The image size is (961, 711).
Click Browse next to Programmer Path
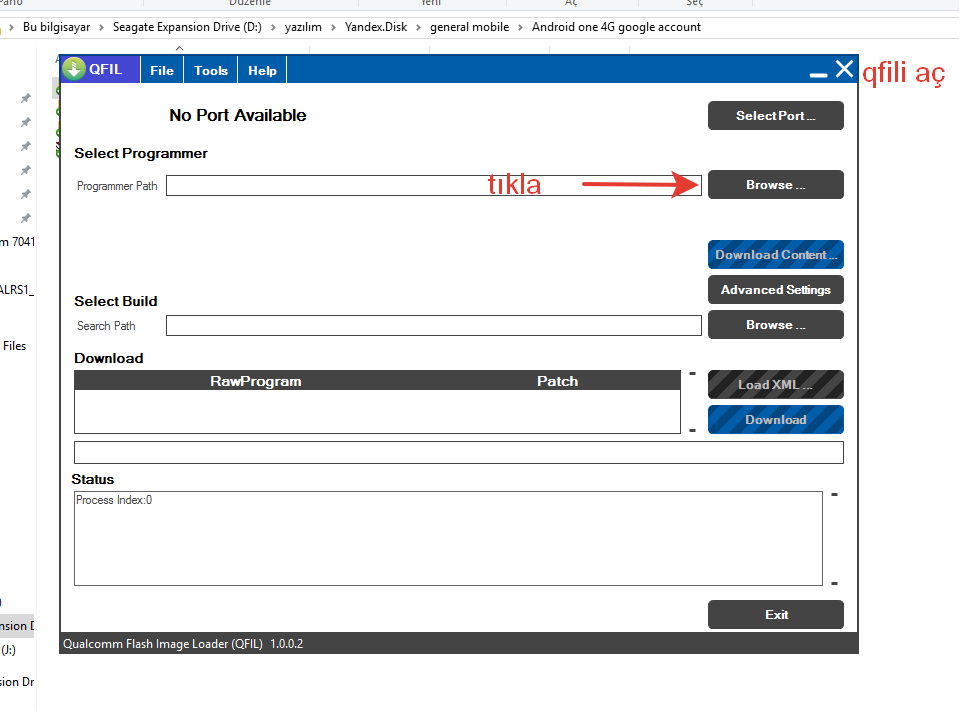tap(775, 184)
